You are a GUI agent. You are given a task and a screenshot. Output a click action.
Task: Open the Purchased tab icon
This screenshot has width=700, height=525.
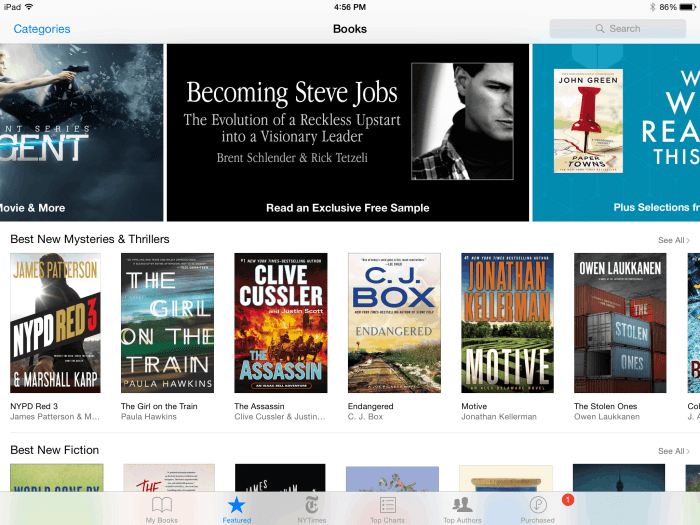pos(538,505)
